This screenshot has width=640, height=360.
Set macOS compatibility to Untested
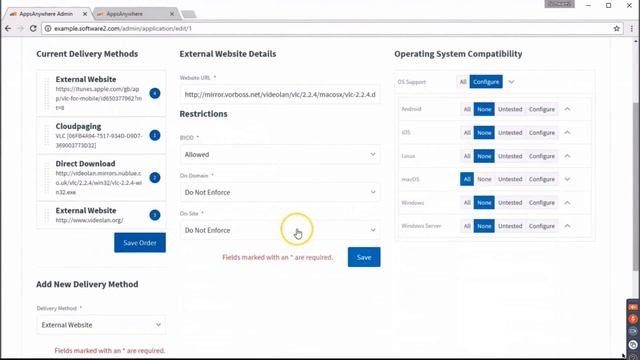pos(510,179)
